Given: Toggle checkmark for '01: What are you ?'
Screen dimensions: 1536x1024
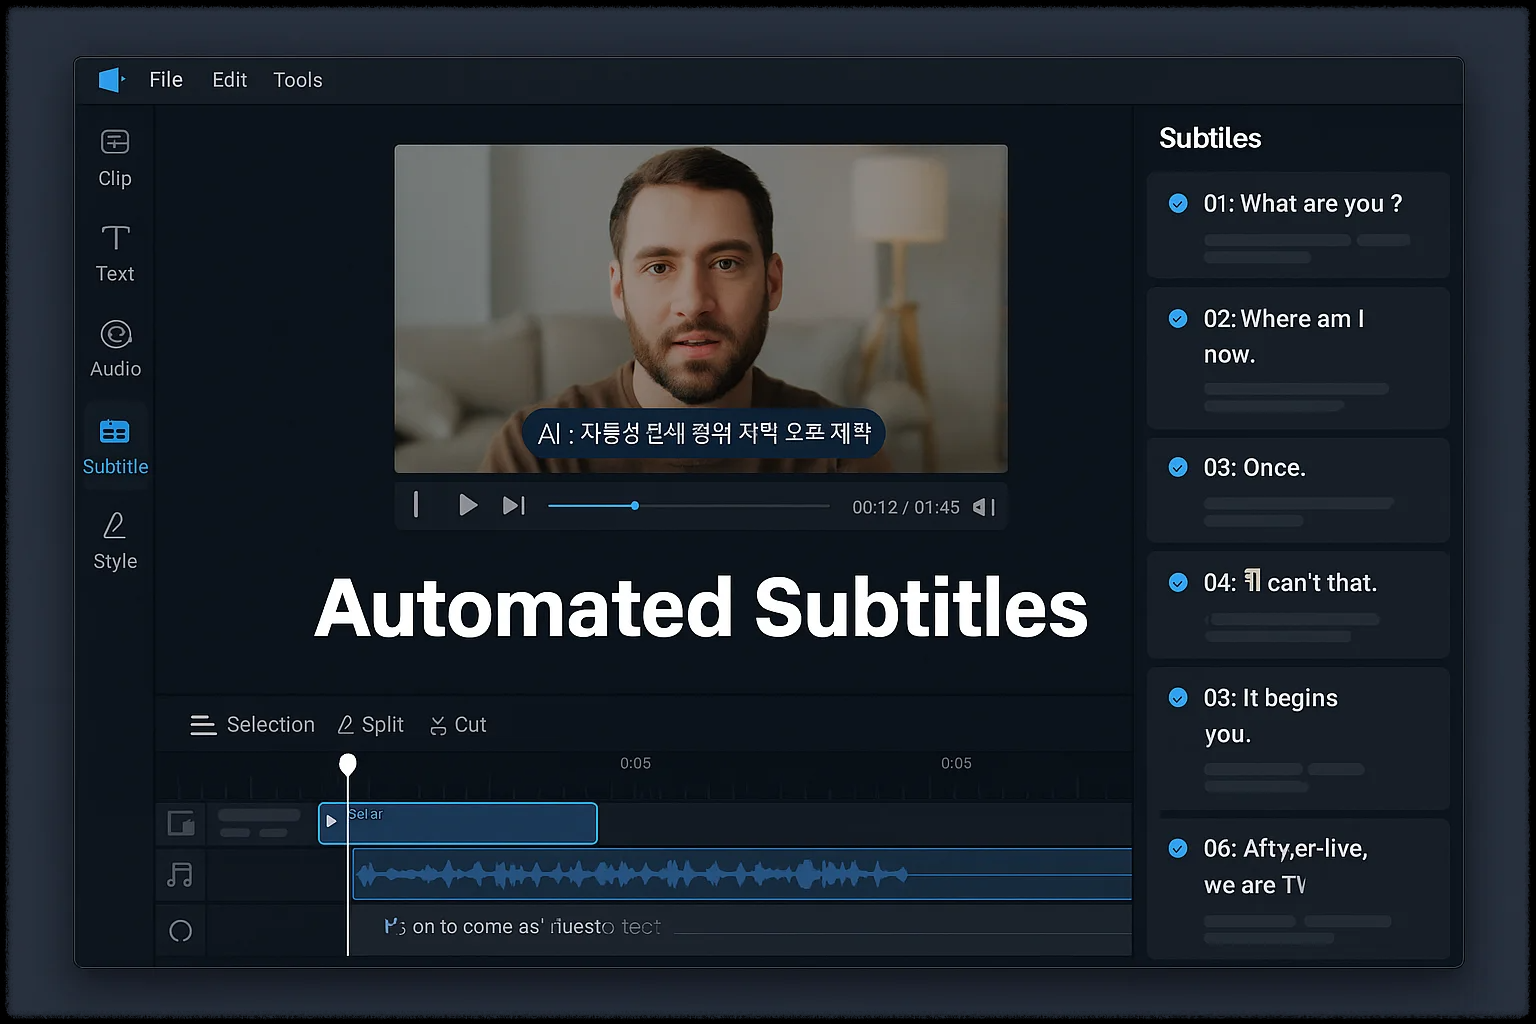Looking at the screenshot, I should [x=1178, y=204].
